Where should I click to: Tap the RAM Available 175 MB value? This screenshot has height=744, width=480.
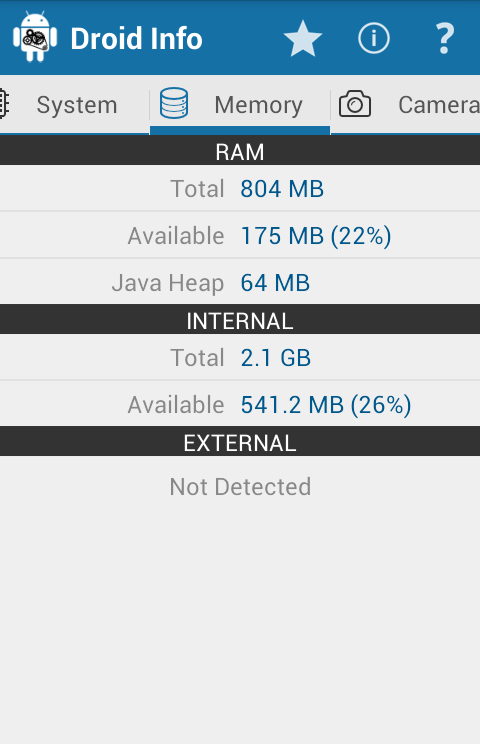316,236
